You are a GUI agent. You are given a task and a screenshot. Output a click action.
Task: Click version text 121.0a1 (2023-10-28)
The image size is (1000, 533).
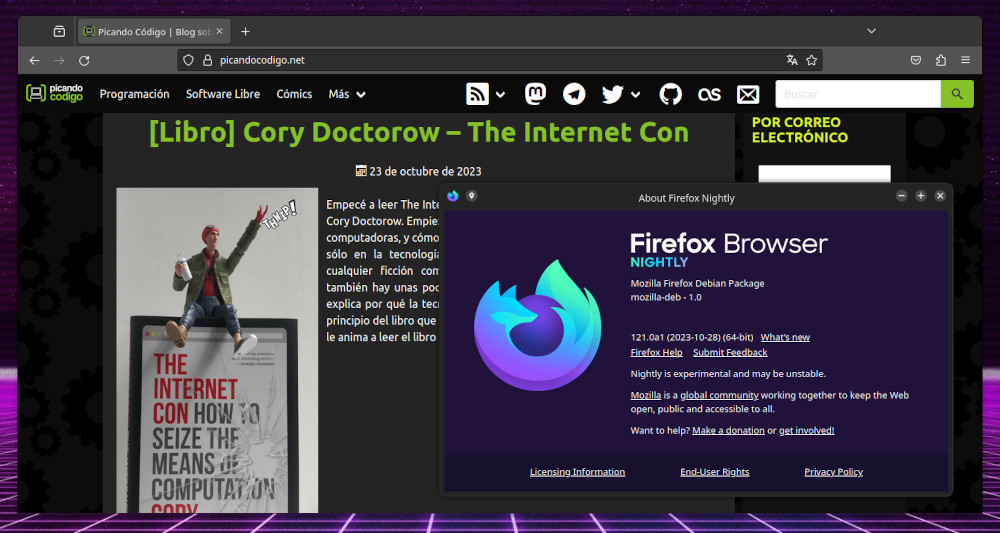click(692, 337)
